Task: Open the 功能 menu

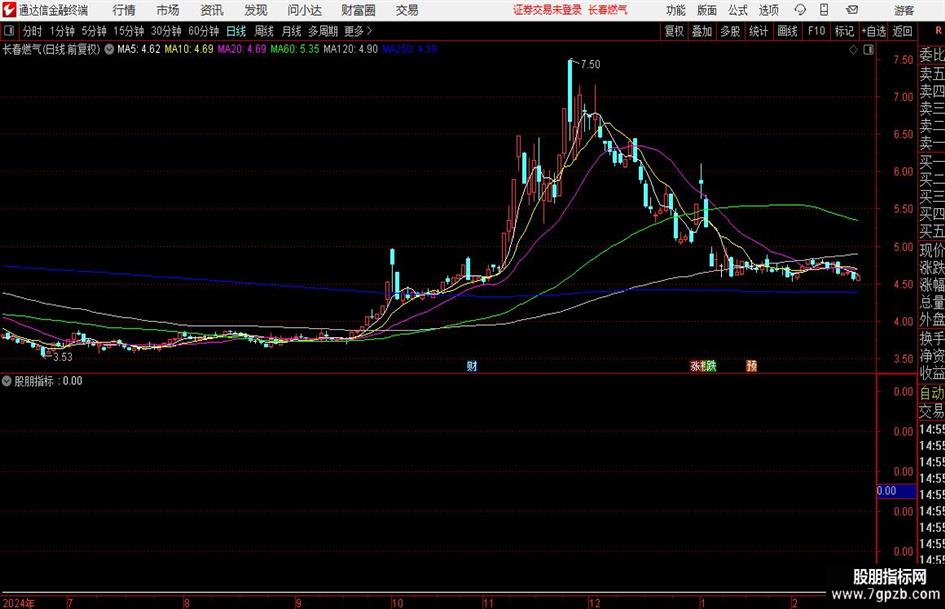Action: (676, 10)
